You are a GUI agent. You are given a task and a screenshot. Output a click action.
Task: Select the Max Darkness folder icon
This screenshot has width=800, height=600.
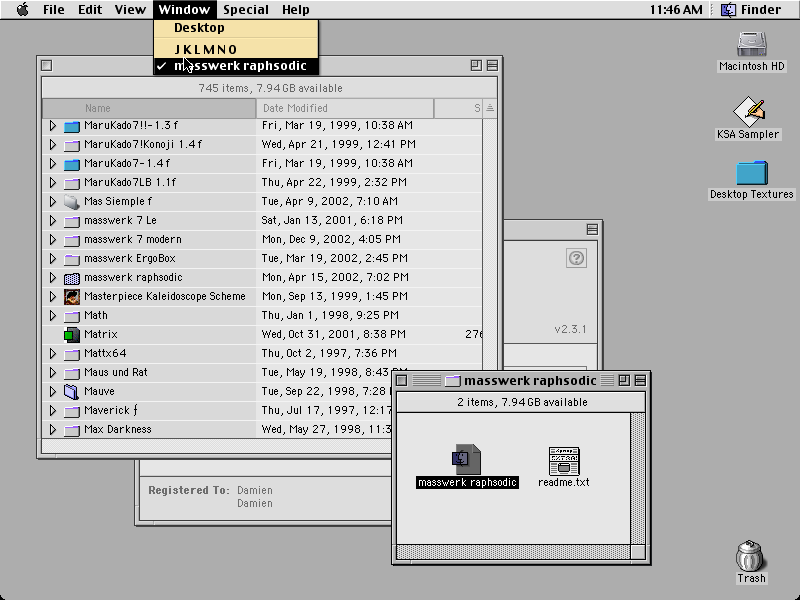(72, 430)
